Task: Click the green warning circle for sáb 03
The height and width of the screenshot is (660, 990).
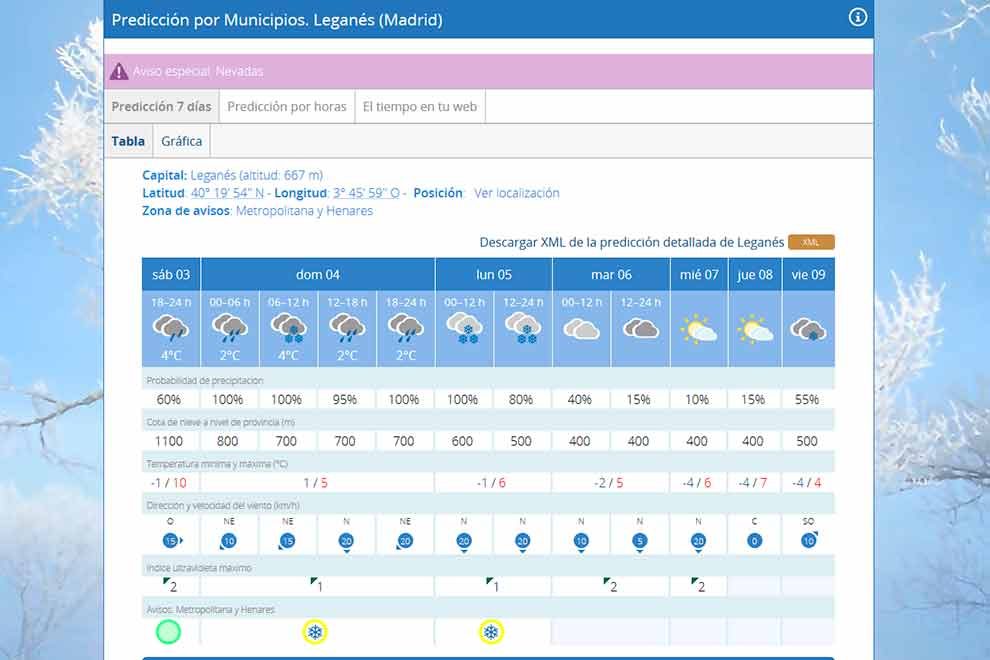Action: (169, 632)
